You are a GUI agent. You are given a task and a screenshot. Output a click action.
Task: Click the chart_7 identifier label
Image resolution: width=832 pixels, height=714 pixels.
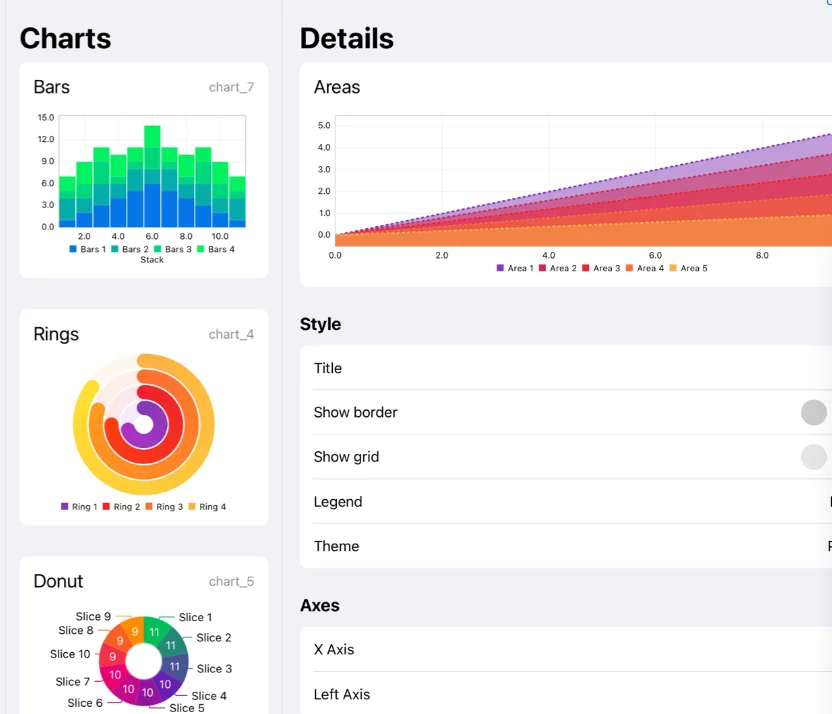pos(231,87)
